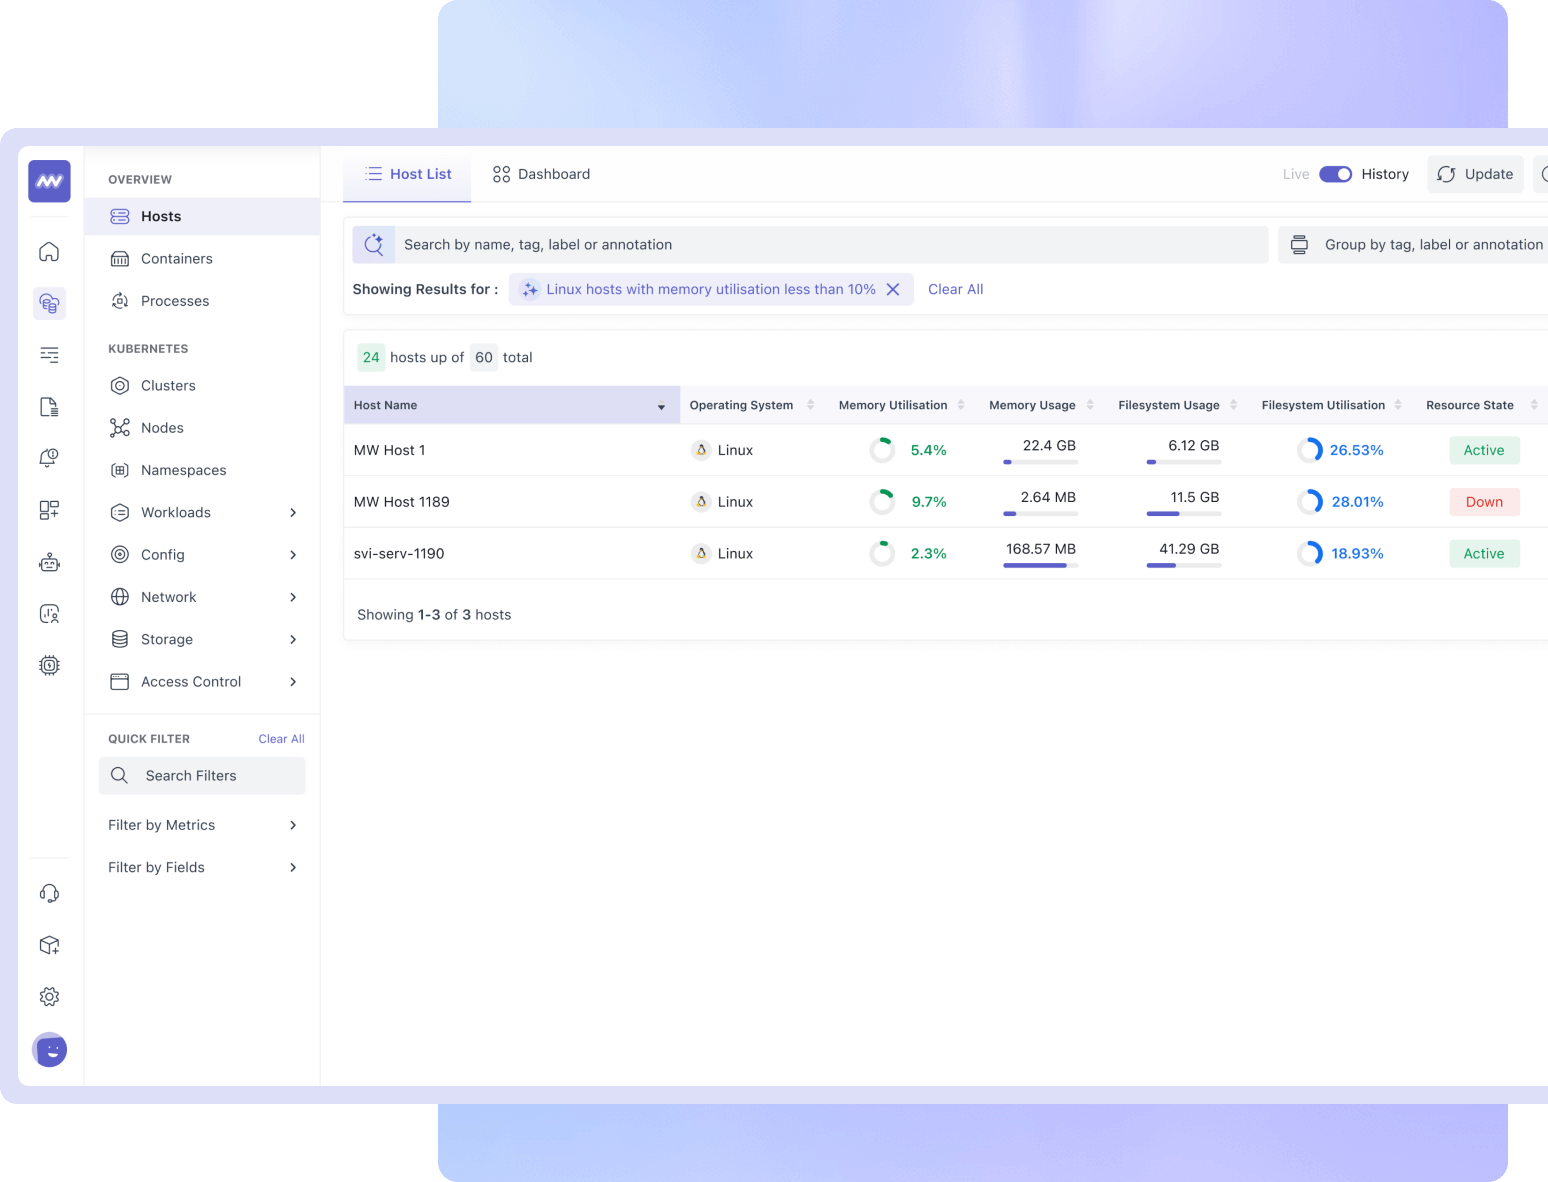Open the robot bot icon in sidebar
This screenshot has width=1548, height=1182.
pos(49,562)
